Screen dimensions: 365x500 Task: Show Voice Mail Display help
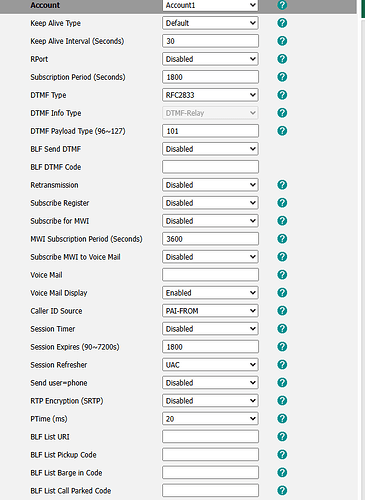(x=282, y=293)
